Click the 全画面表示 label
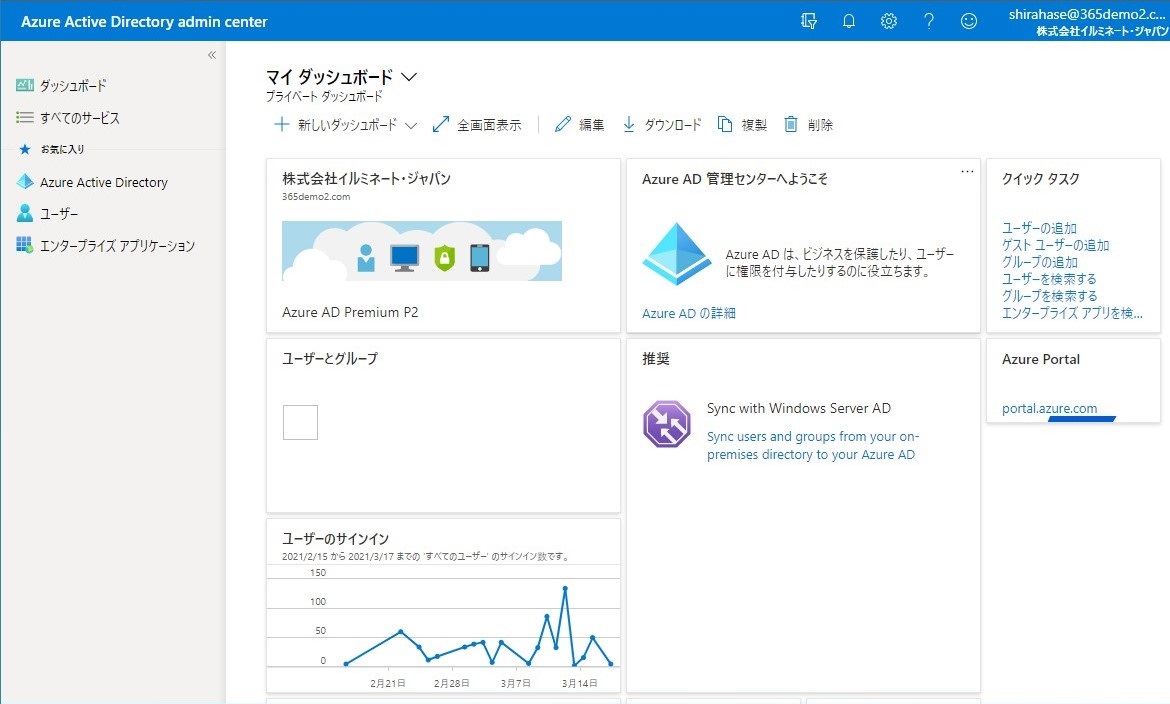The width and height of the screenshot is (1170, 704). point(489,125)
